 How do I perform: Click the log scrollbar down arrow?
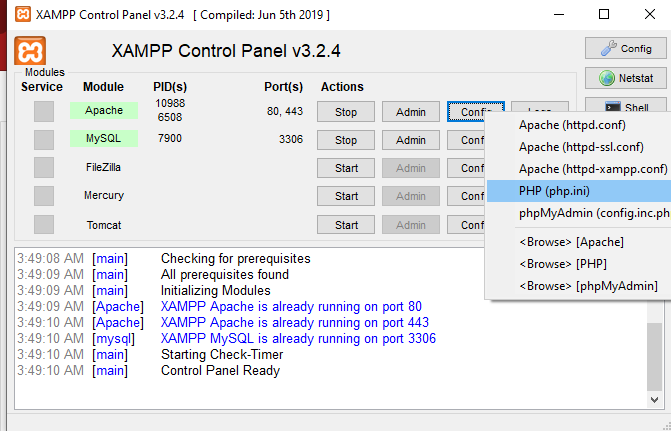tap(654, 400)
